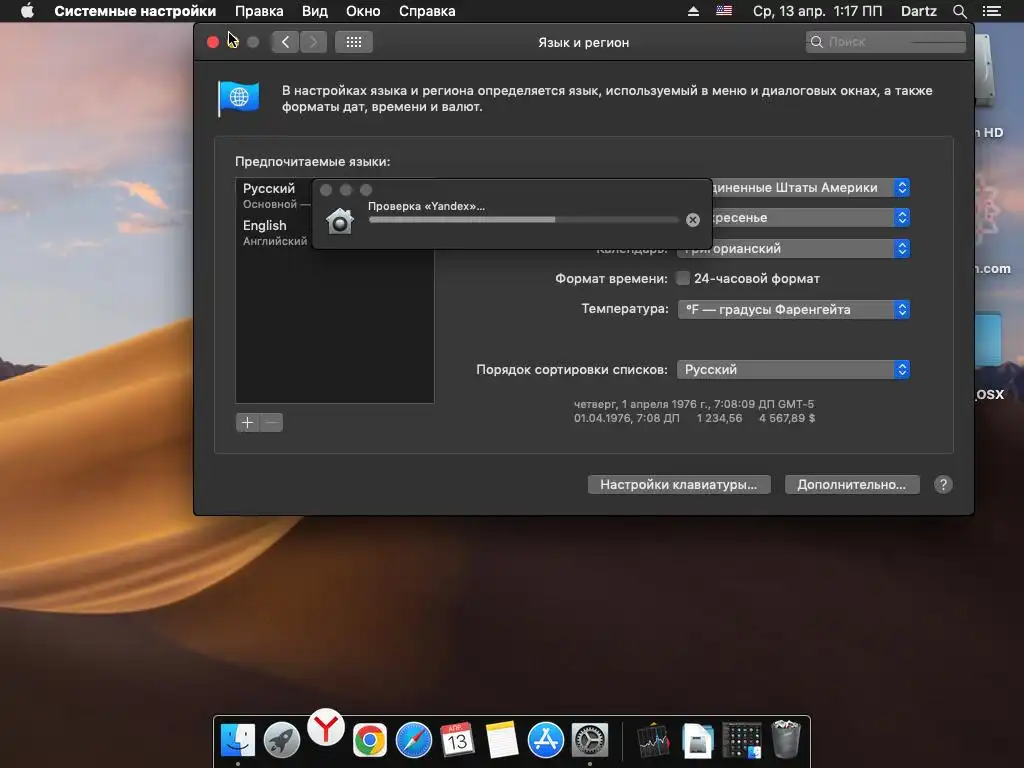This screenshot has height=768, width=1024.
Task: Open Spotlight search in menu bar
Action: tap(959, 11)
